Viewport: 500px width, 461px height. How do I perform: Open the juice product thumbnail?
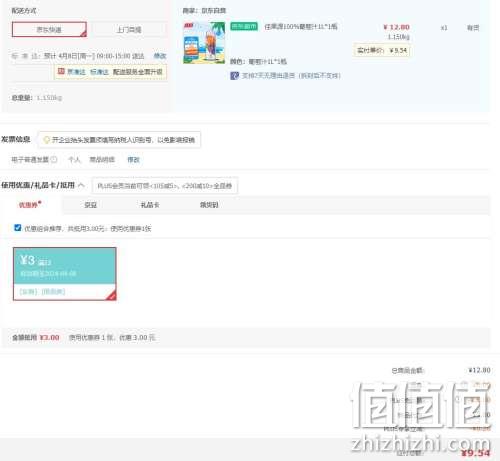click(204, 43)
